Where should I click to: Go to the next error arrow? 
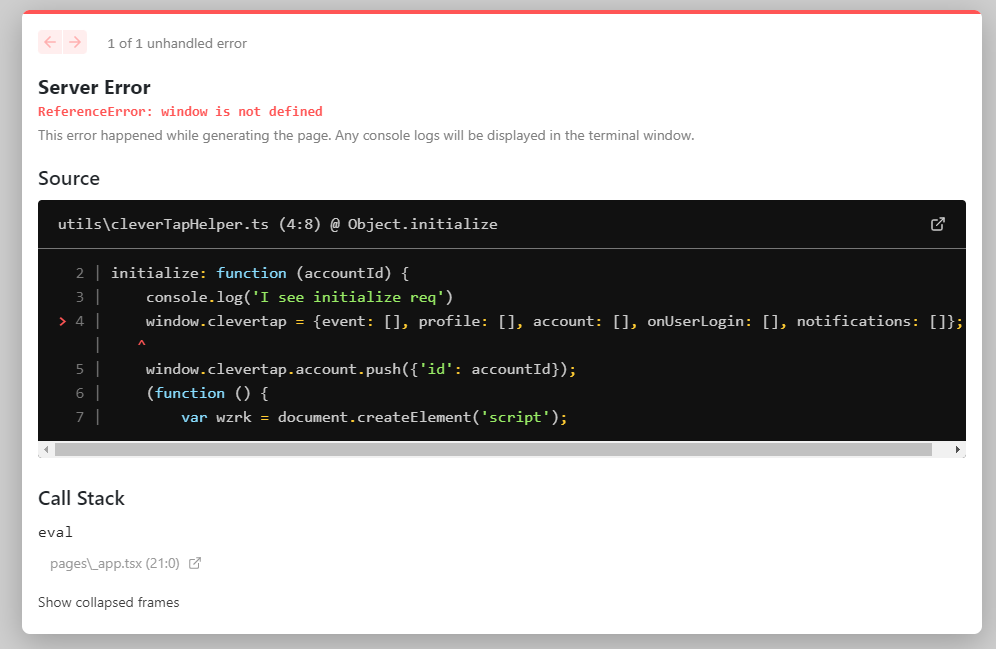tap(75, 43)
